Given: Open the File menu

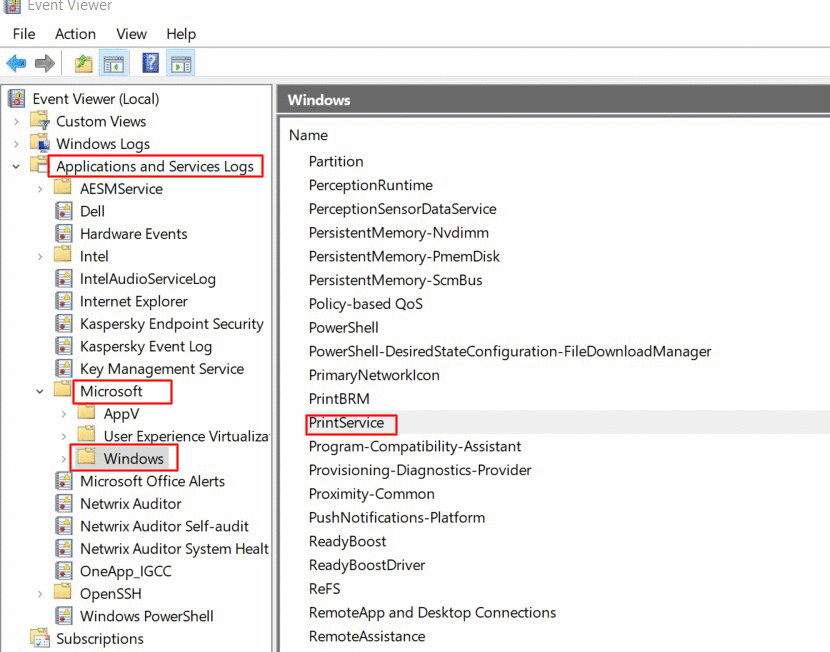Looking at the screenshot, I should coord(23,33).
